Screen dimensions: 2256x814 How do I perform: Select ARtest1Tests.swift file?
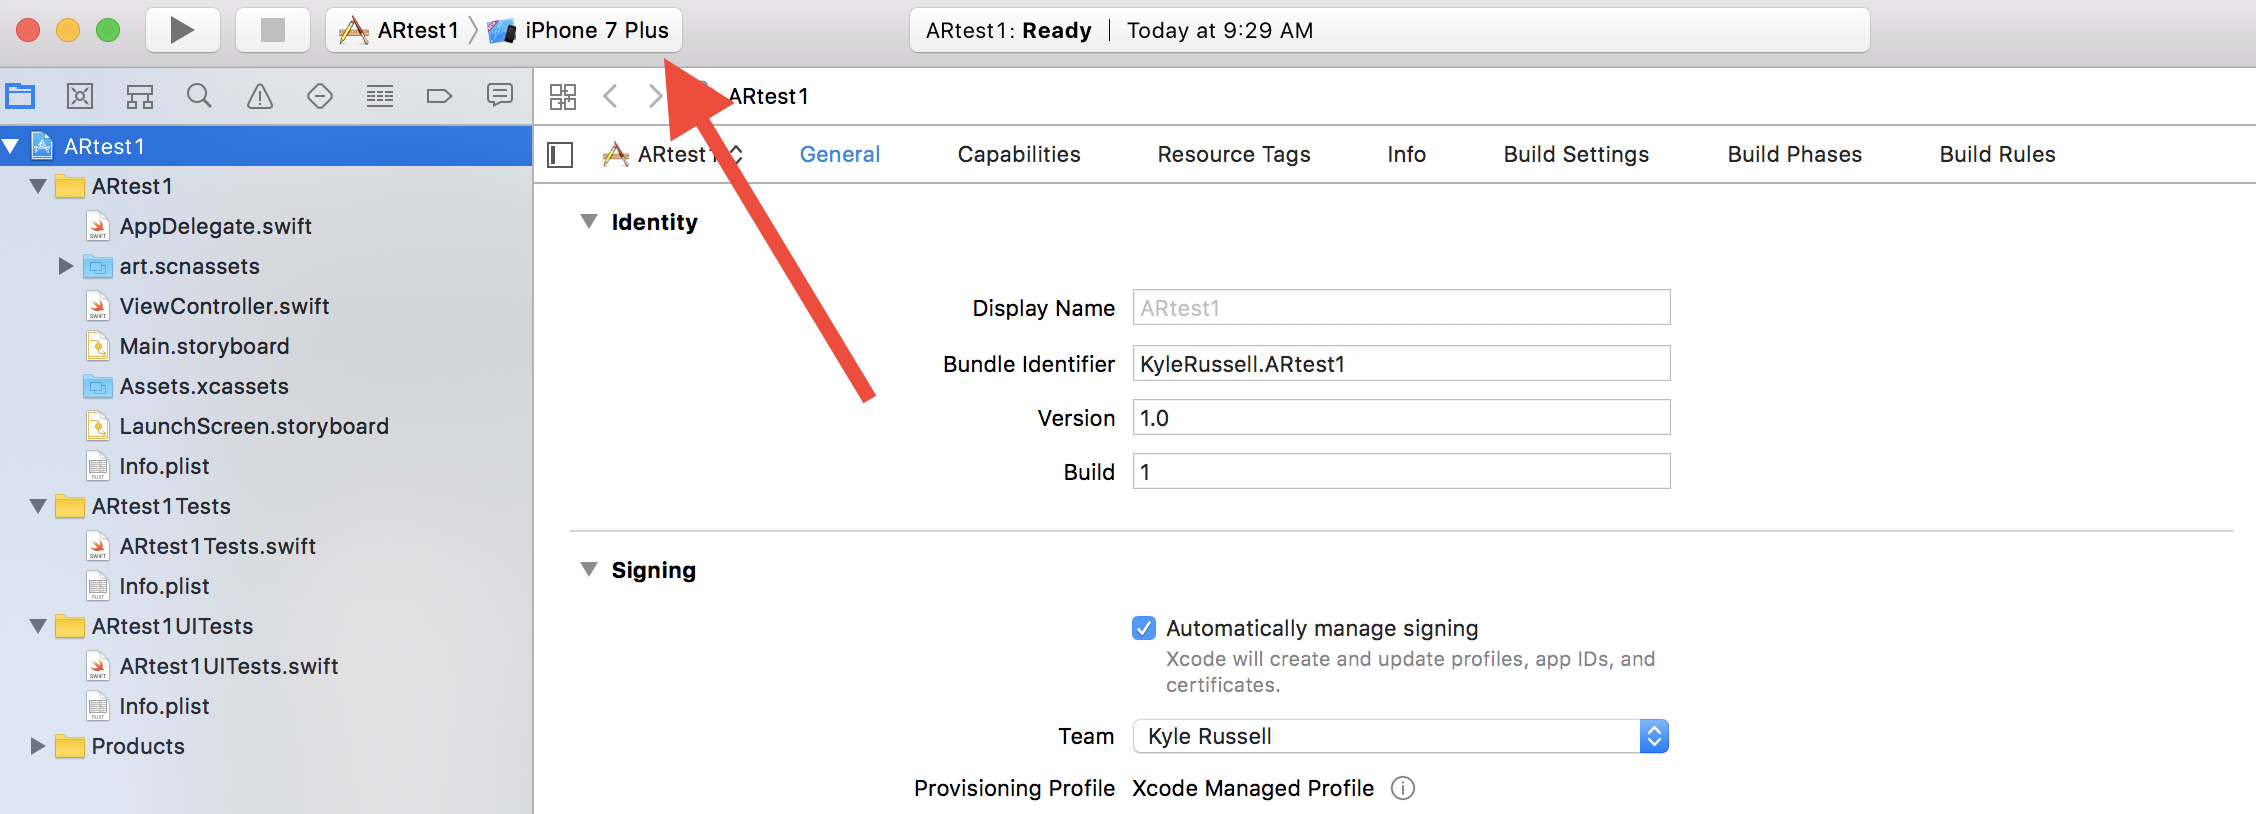click(217, 546)
